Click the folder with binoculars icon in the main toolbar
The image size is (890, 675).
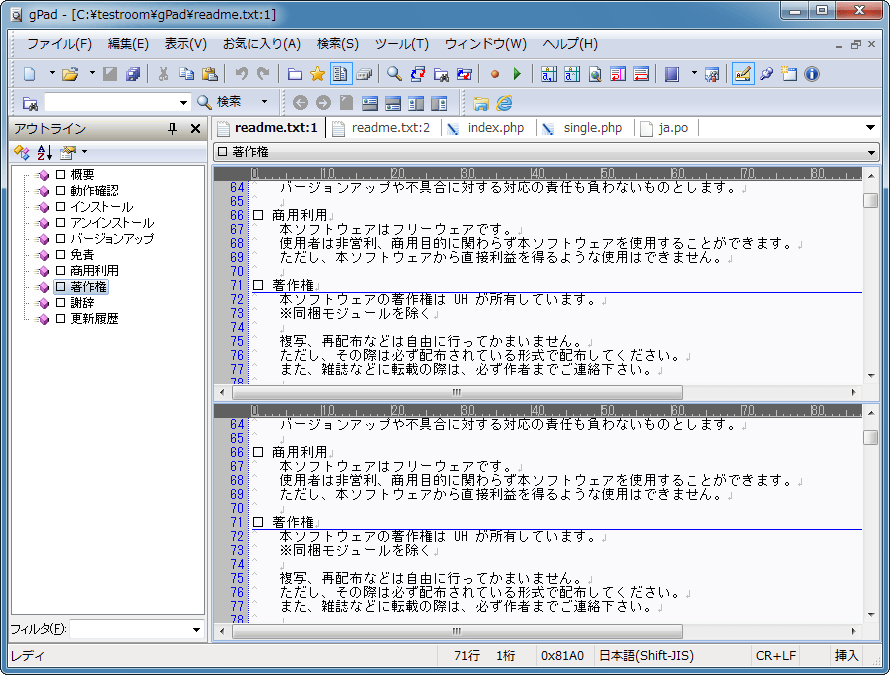[x=440, y=74]
